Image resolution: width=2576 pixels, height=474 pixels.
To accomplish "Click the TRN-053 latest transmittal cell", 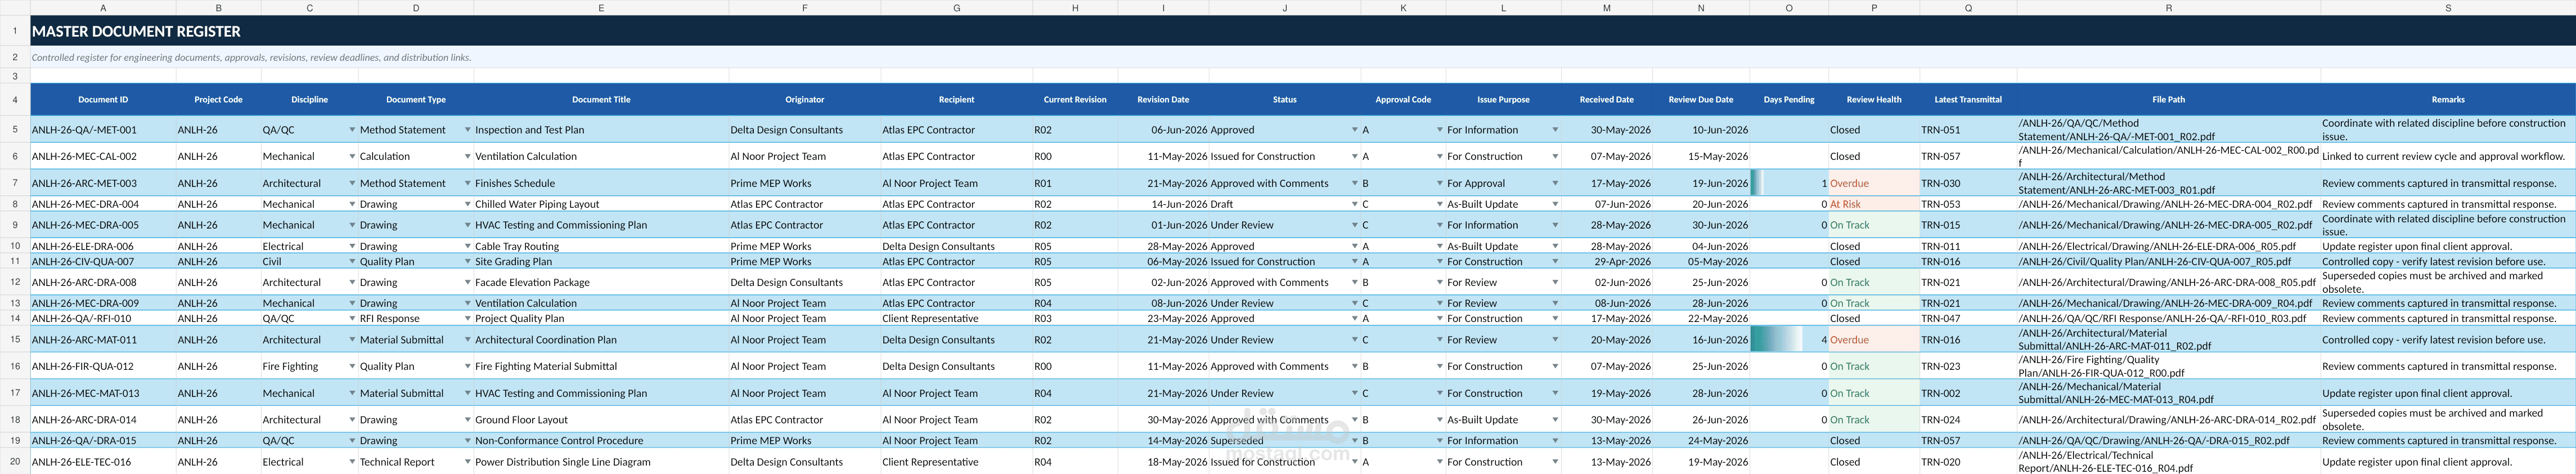I will click(1968, 204).
